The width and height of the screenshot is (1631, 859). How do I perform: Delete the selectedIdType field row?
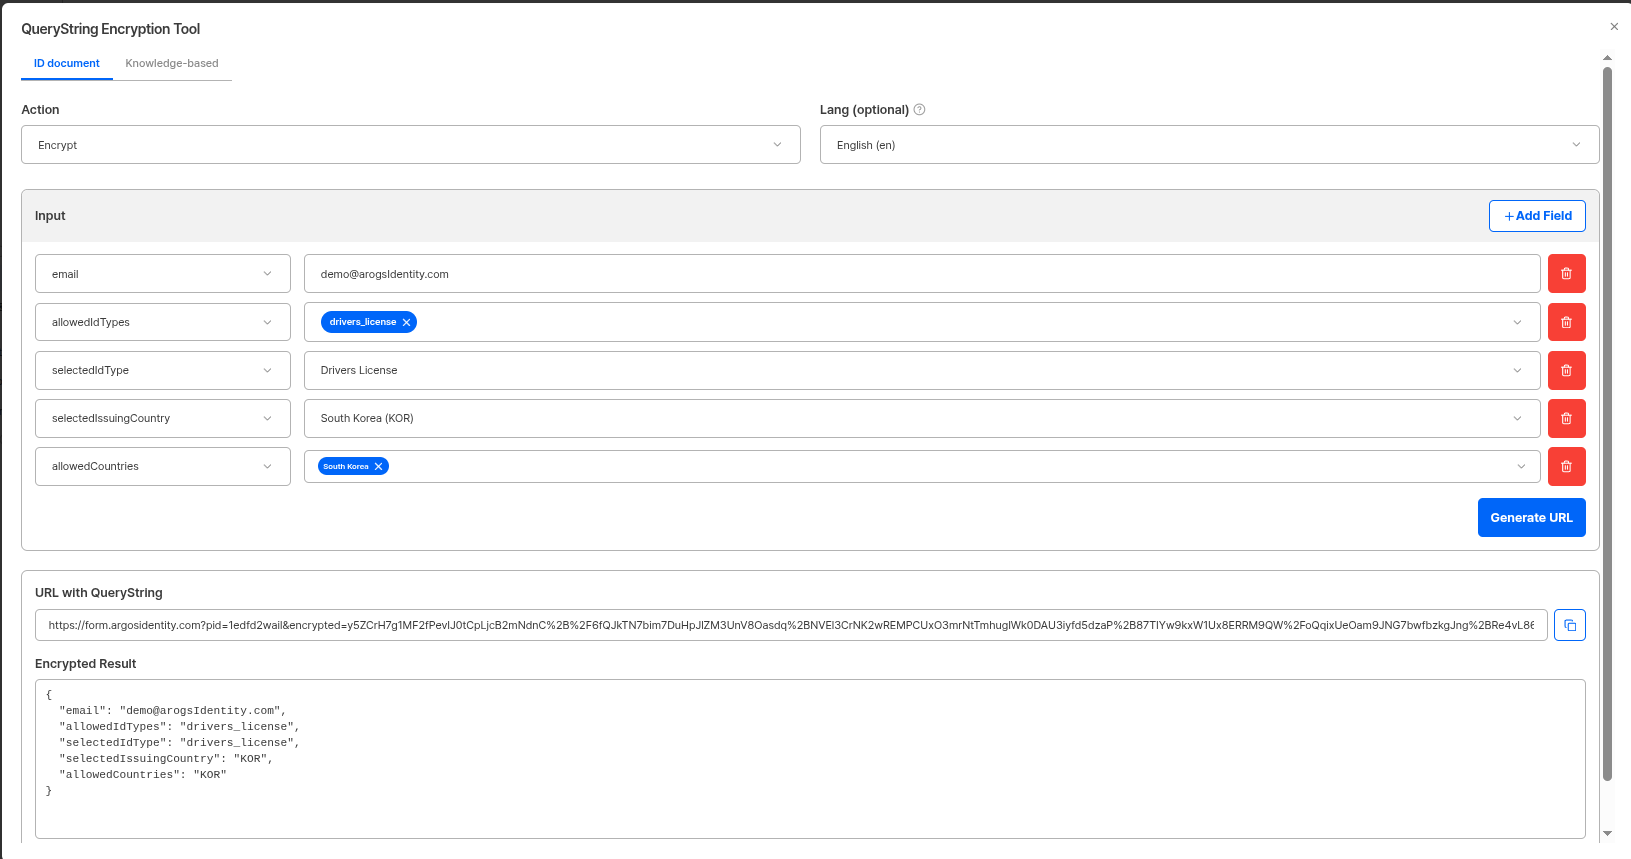1566,370
